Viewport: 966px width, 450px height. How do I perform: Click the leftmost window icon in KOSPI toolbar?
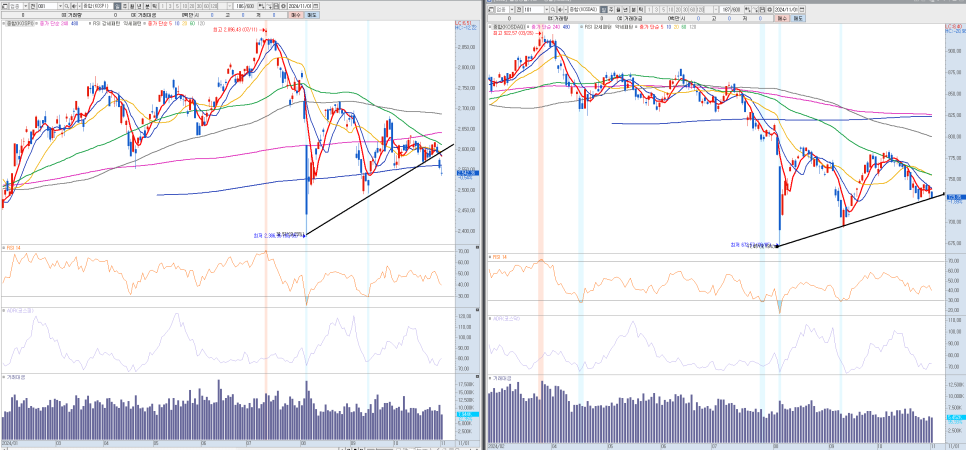click(4, 6)
